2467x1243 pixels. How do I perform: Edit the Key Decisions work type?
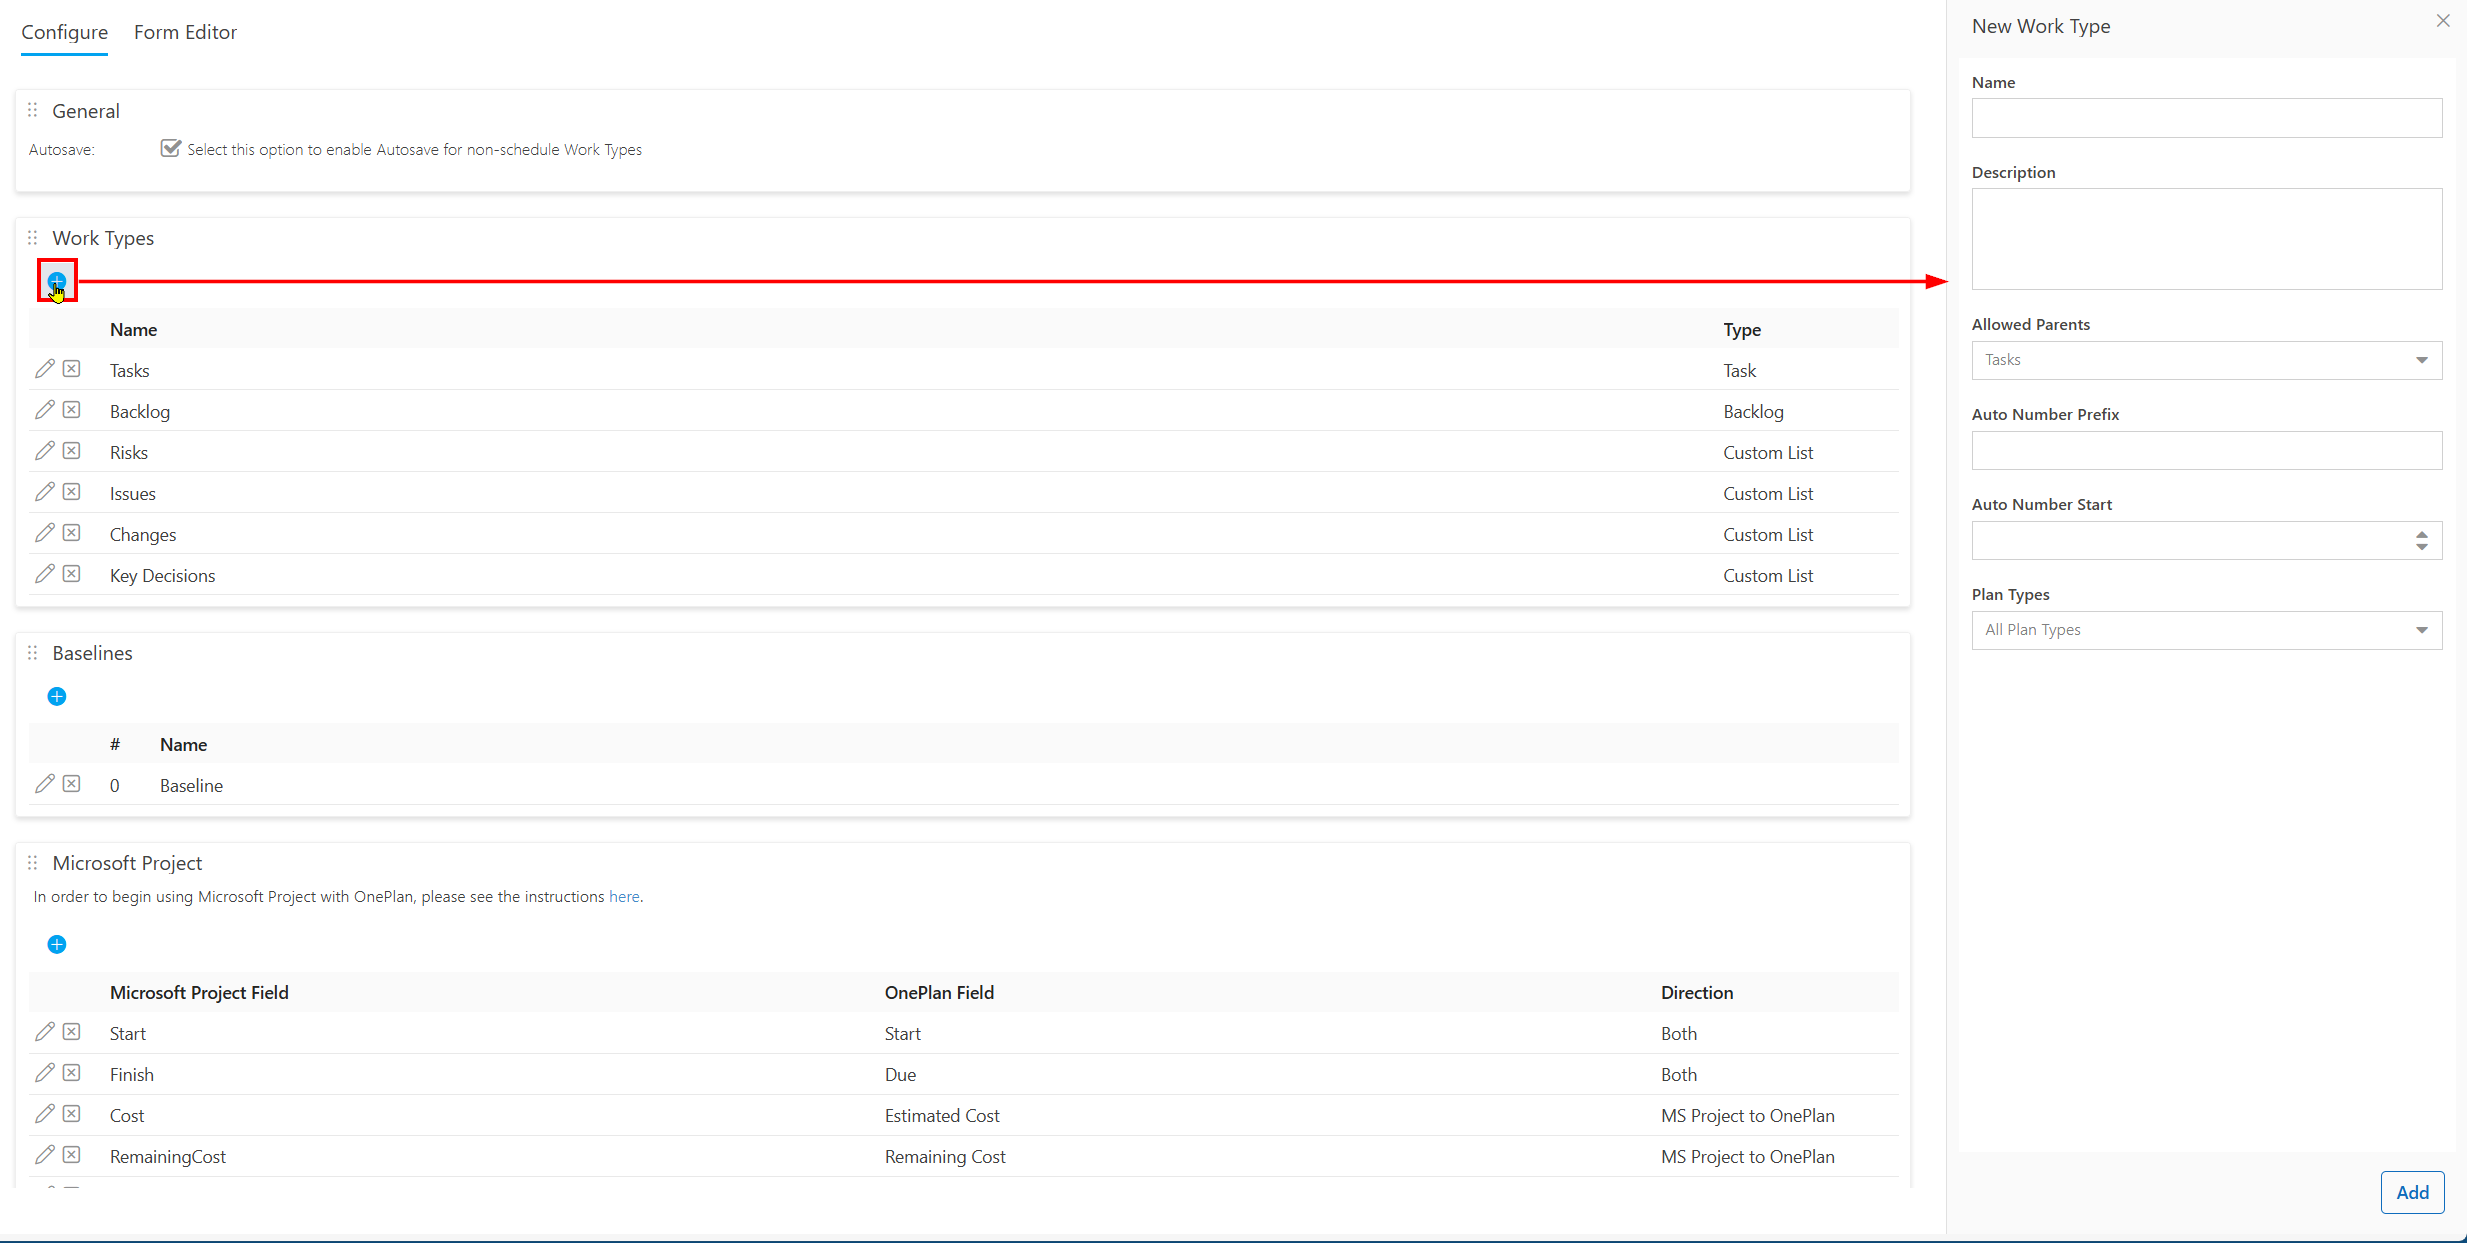point(44,574)
